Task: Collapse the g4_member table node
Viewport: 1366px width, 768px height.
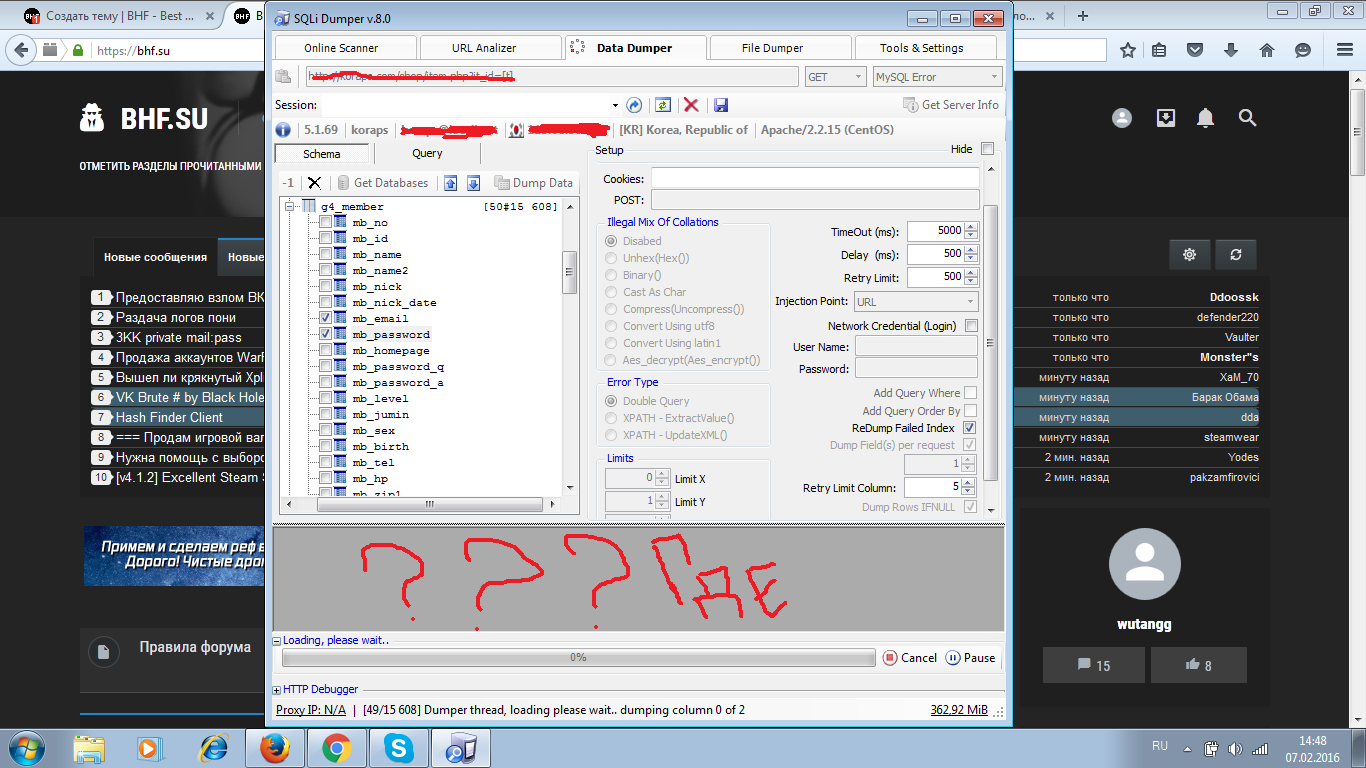Action: [x=291, y=206]
